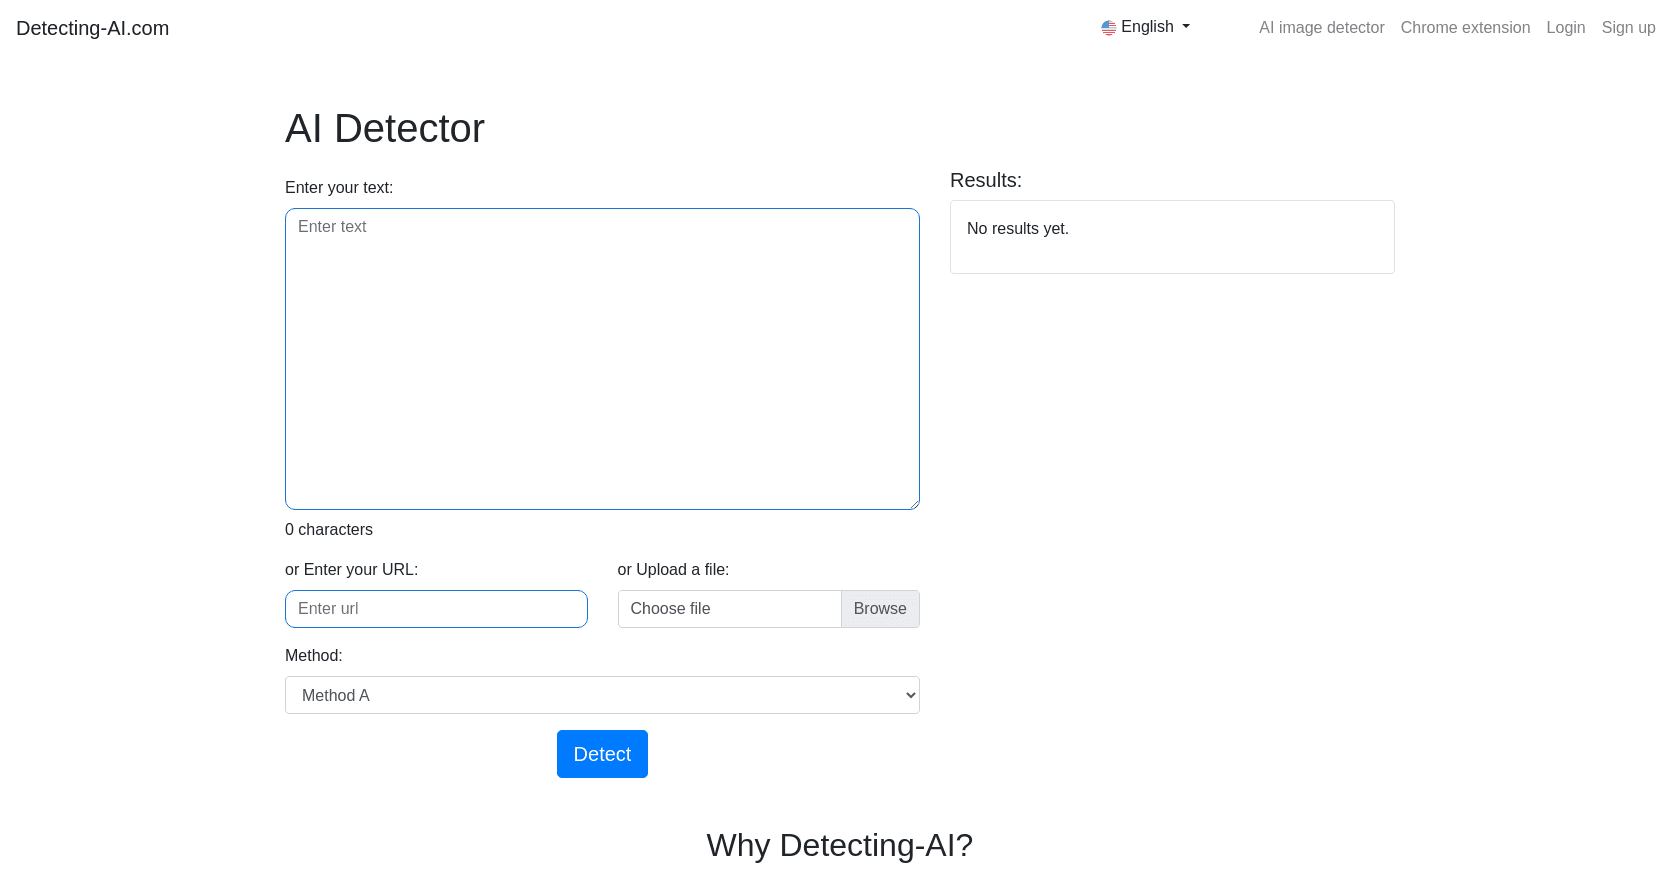Image resolution: width=1680 pixels, height=876 pixels.
Task: Select the AI Detector heading
Action: pyautogui.click(x=384, y=128)
